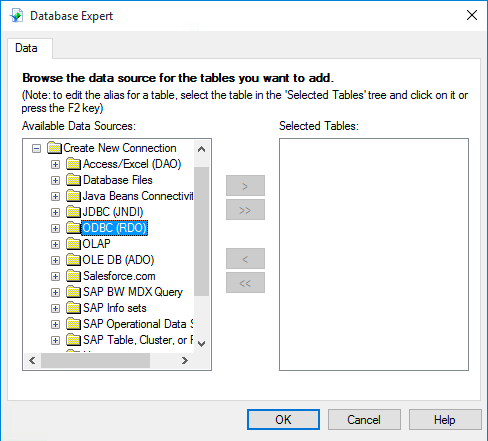Image resolution: width=488 pixels, height=441 pixels.
Task: Expand the SAP Table, Cluster node
Action: (x=55, y=340)
